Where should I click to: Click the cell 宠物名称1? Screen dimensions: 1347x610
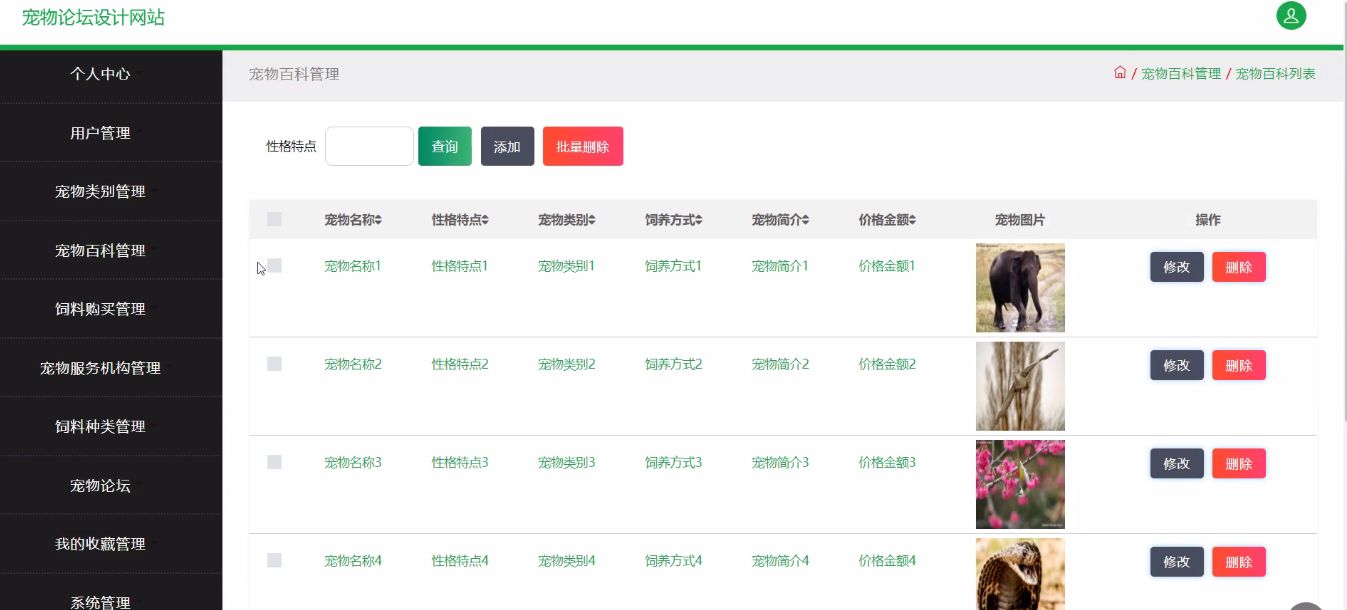pos(353,266)
